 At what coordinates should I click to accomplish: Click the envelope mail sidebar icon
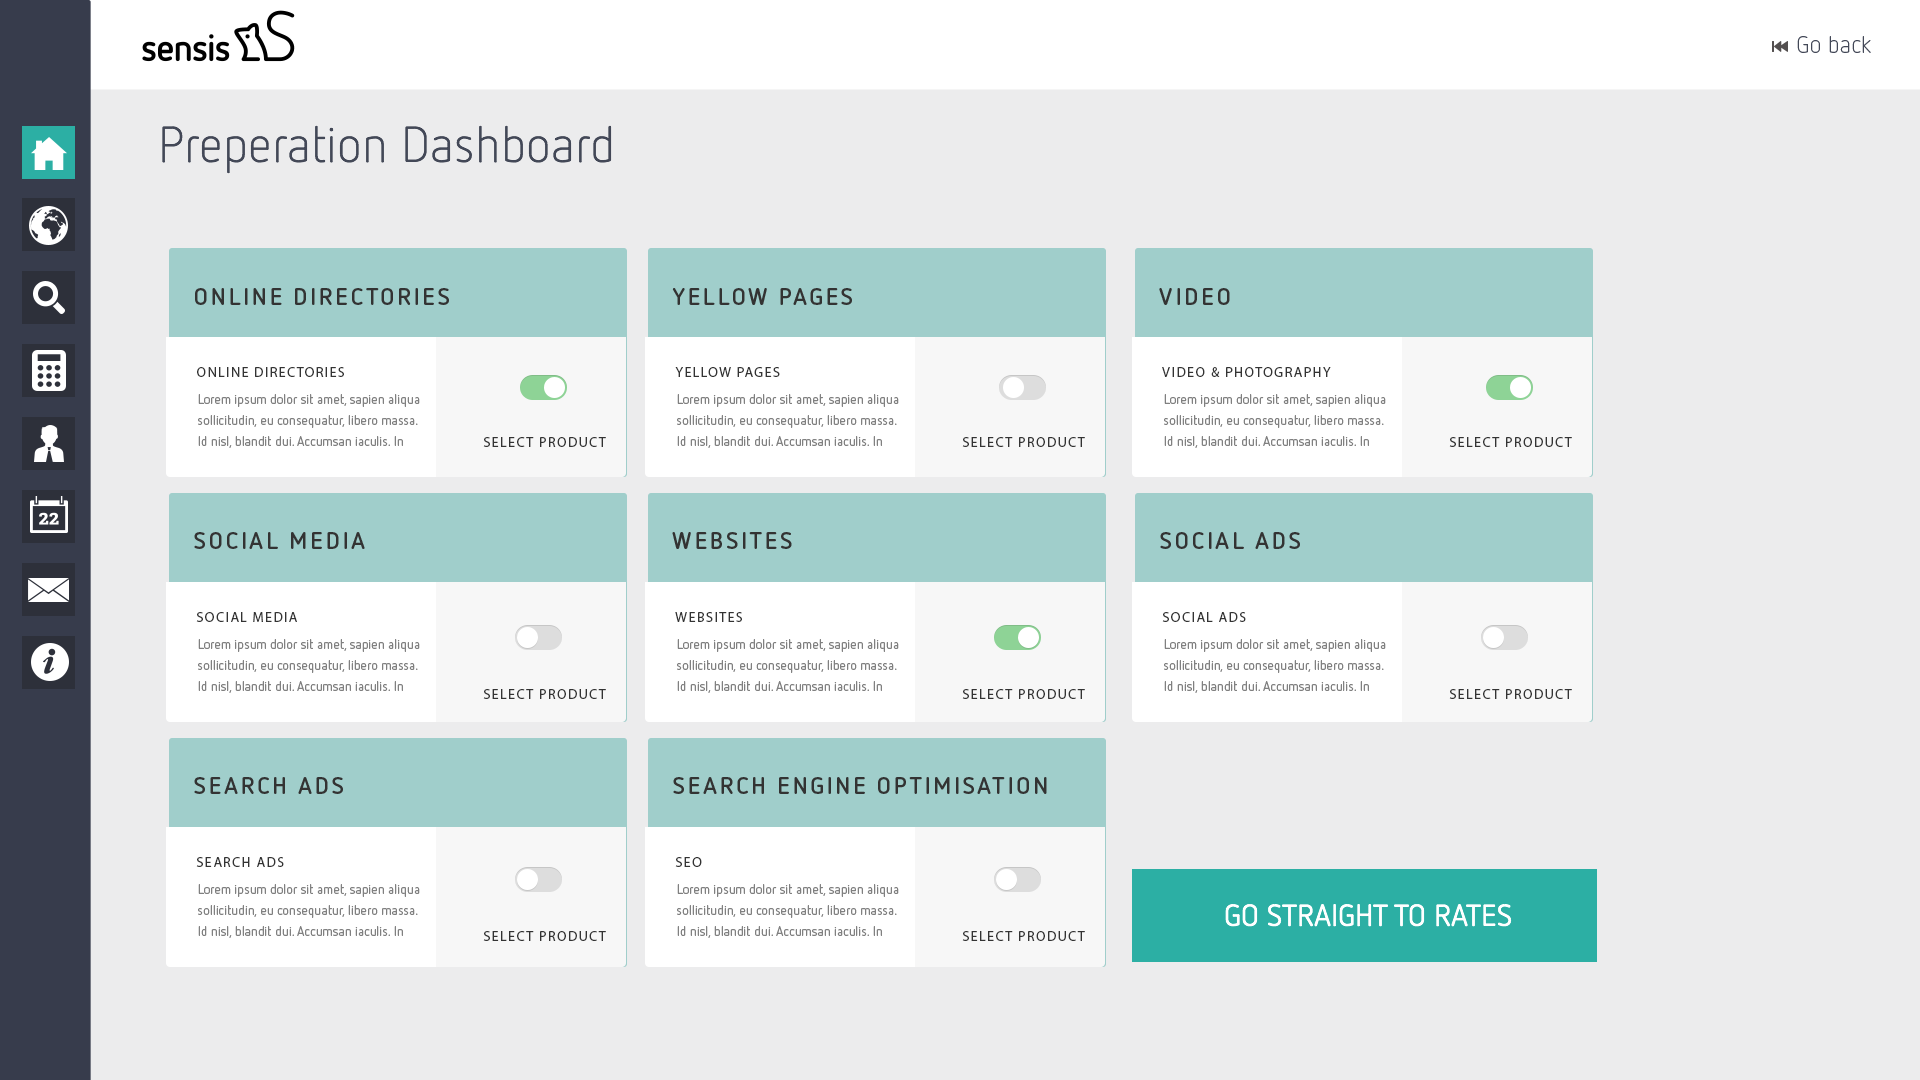pyautogui.click(x=48, y=590)
